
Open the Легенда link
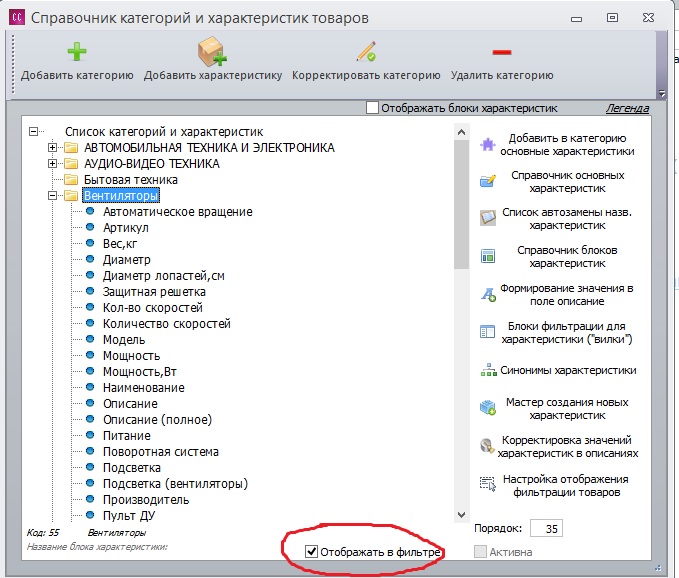point(627,108)
